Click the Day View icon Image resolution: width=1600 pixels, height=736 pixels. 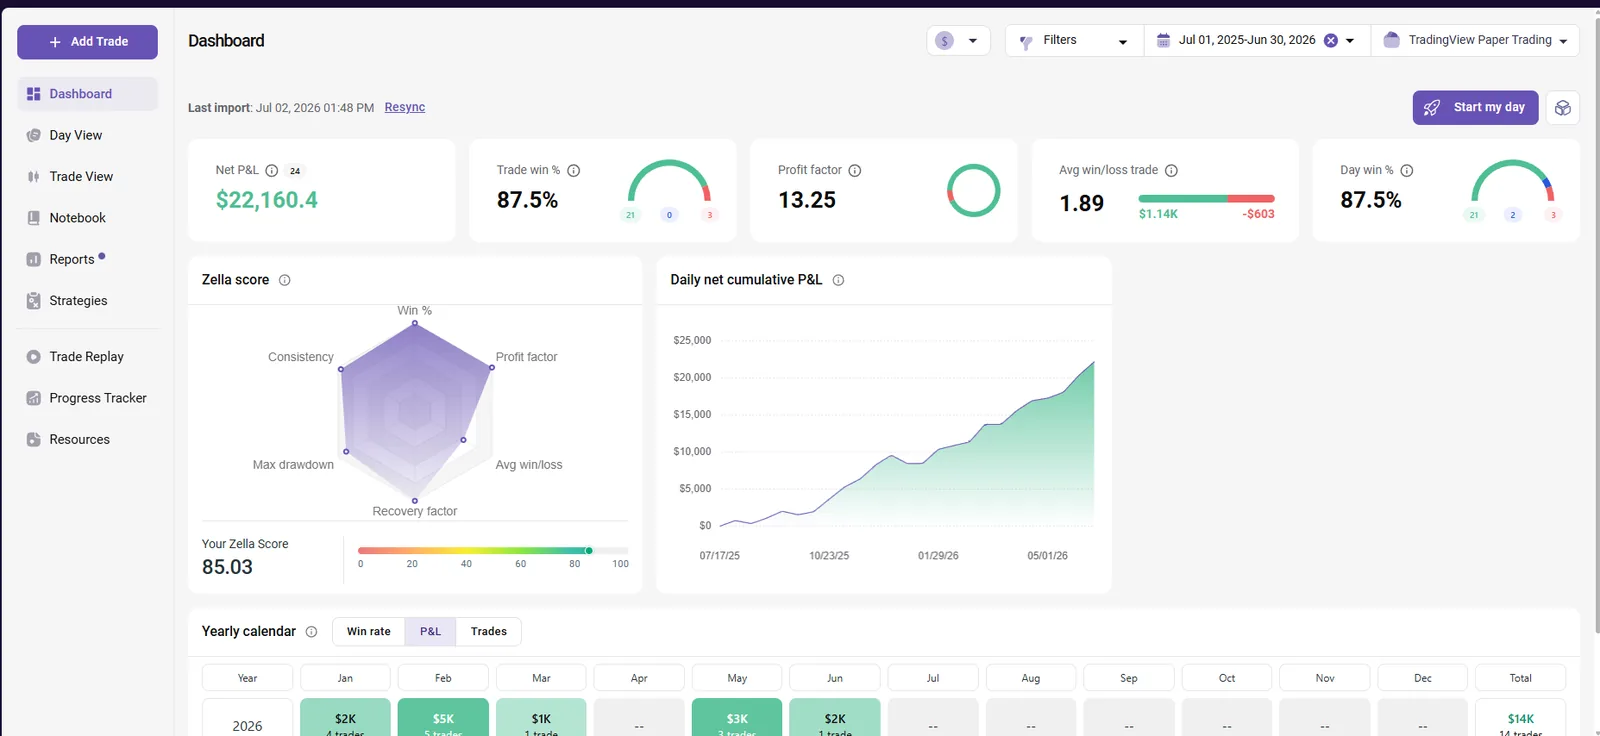(x=33, y=135)
